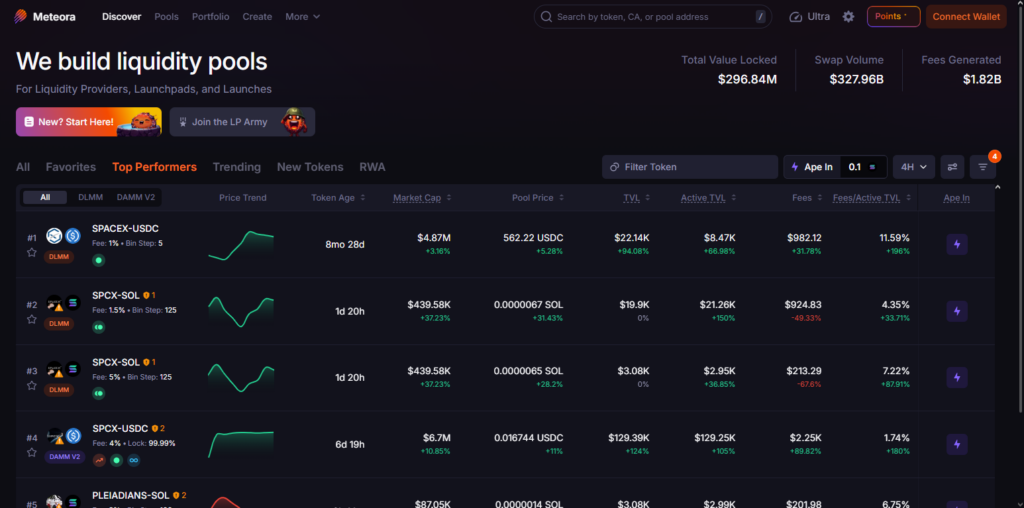This screenshot has width=1024, height=508.
Task: Click the Ape In lightning button for SPACEX-USDC row
Action: point(957,244)
